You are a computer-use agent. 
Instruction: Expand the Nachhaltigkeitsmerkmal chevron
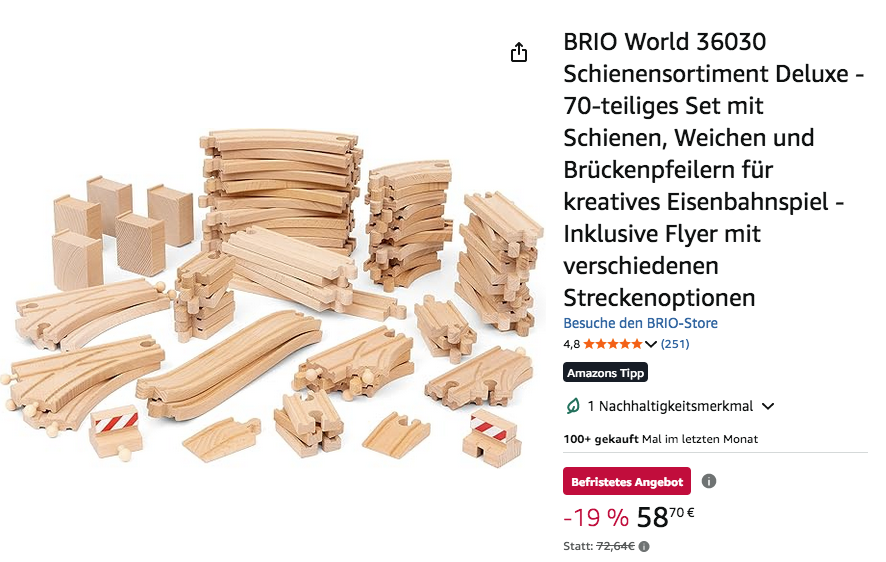tap(767, 406)
